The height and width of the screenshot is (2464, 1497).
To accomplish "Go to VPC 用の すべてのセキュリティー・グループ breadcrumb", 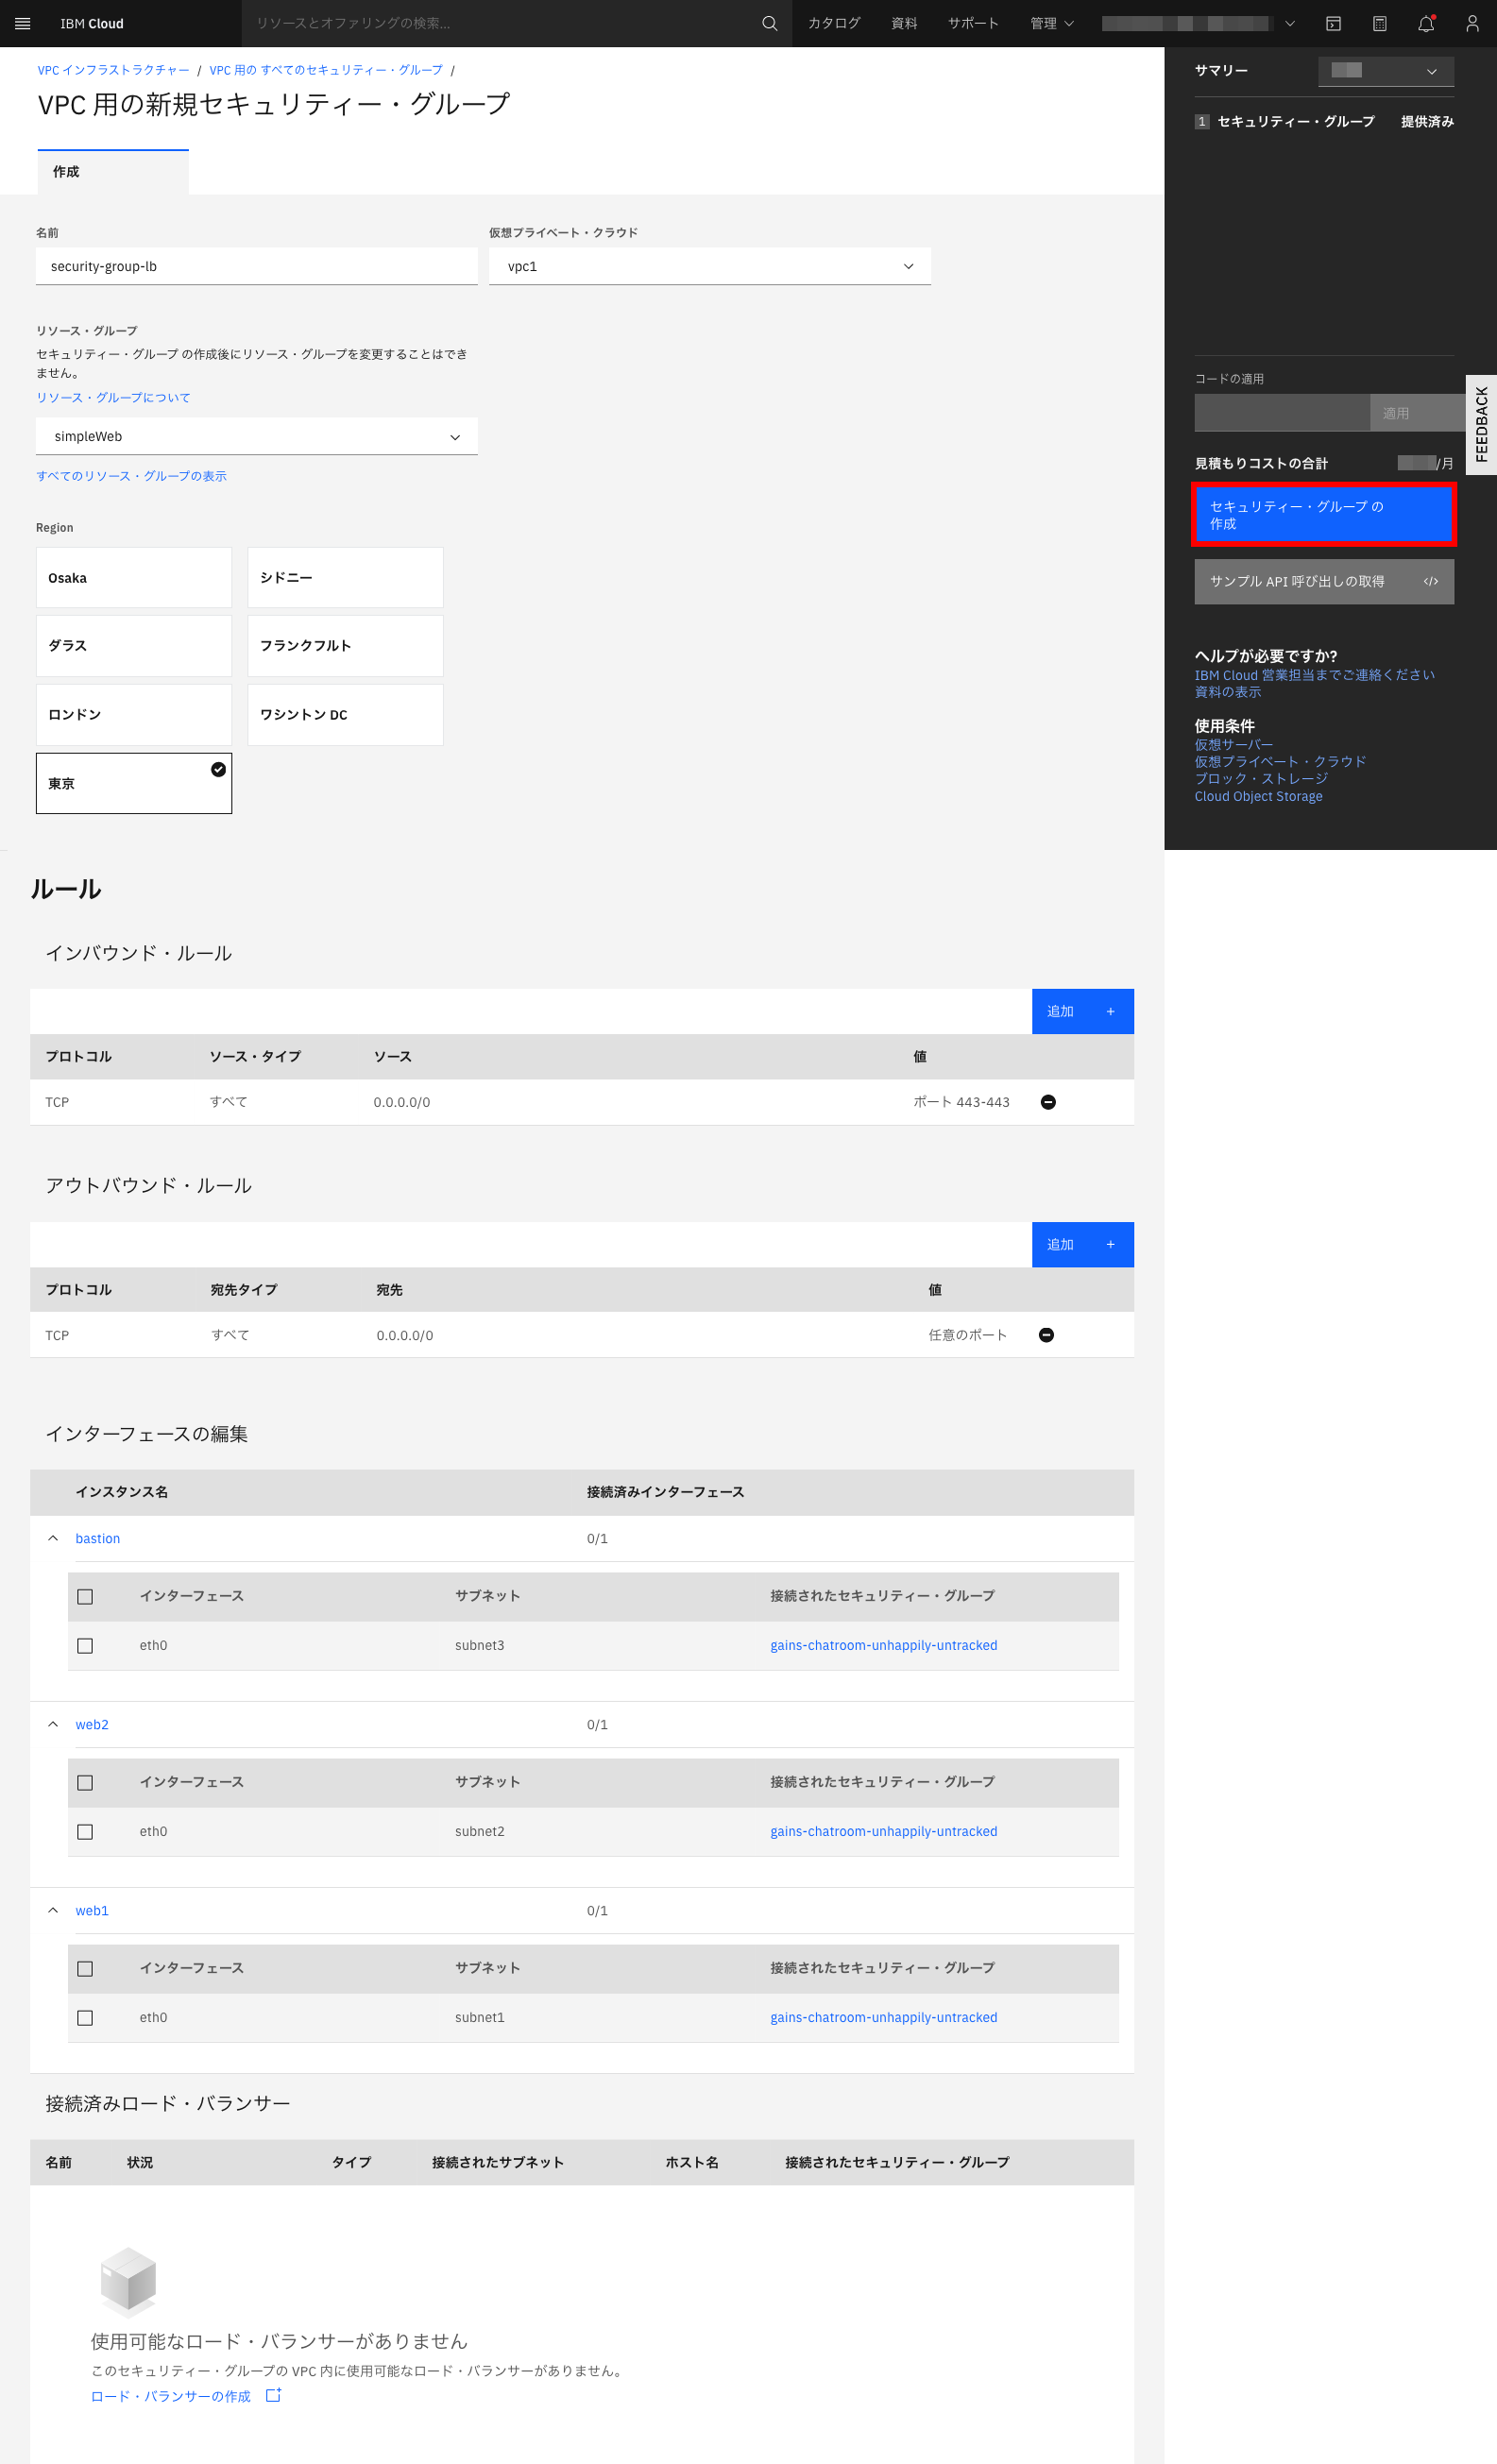I will (326, 70).
